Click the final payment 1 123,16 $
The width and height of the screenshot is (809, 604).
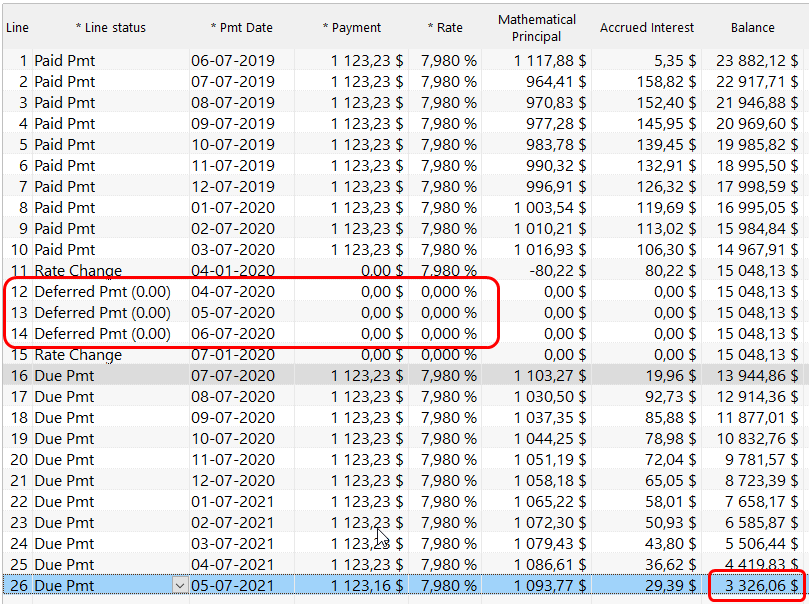[x=367, y=586]
